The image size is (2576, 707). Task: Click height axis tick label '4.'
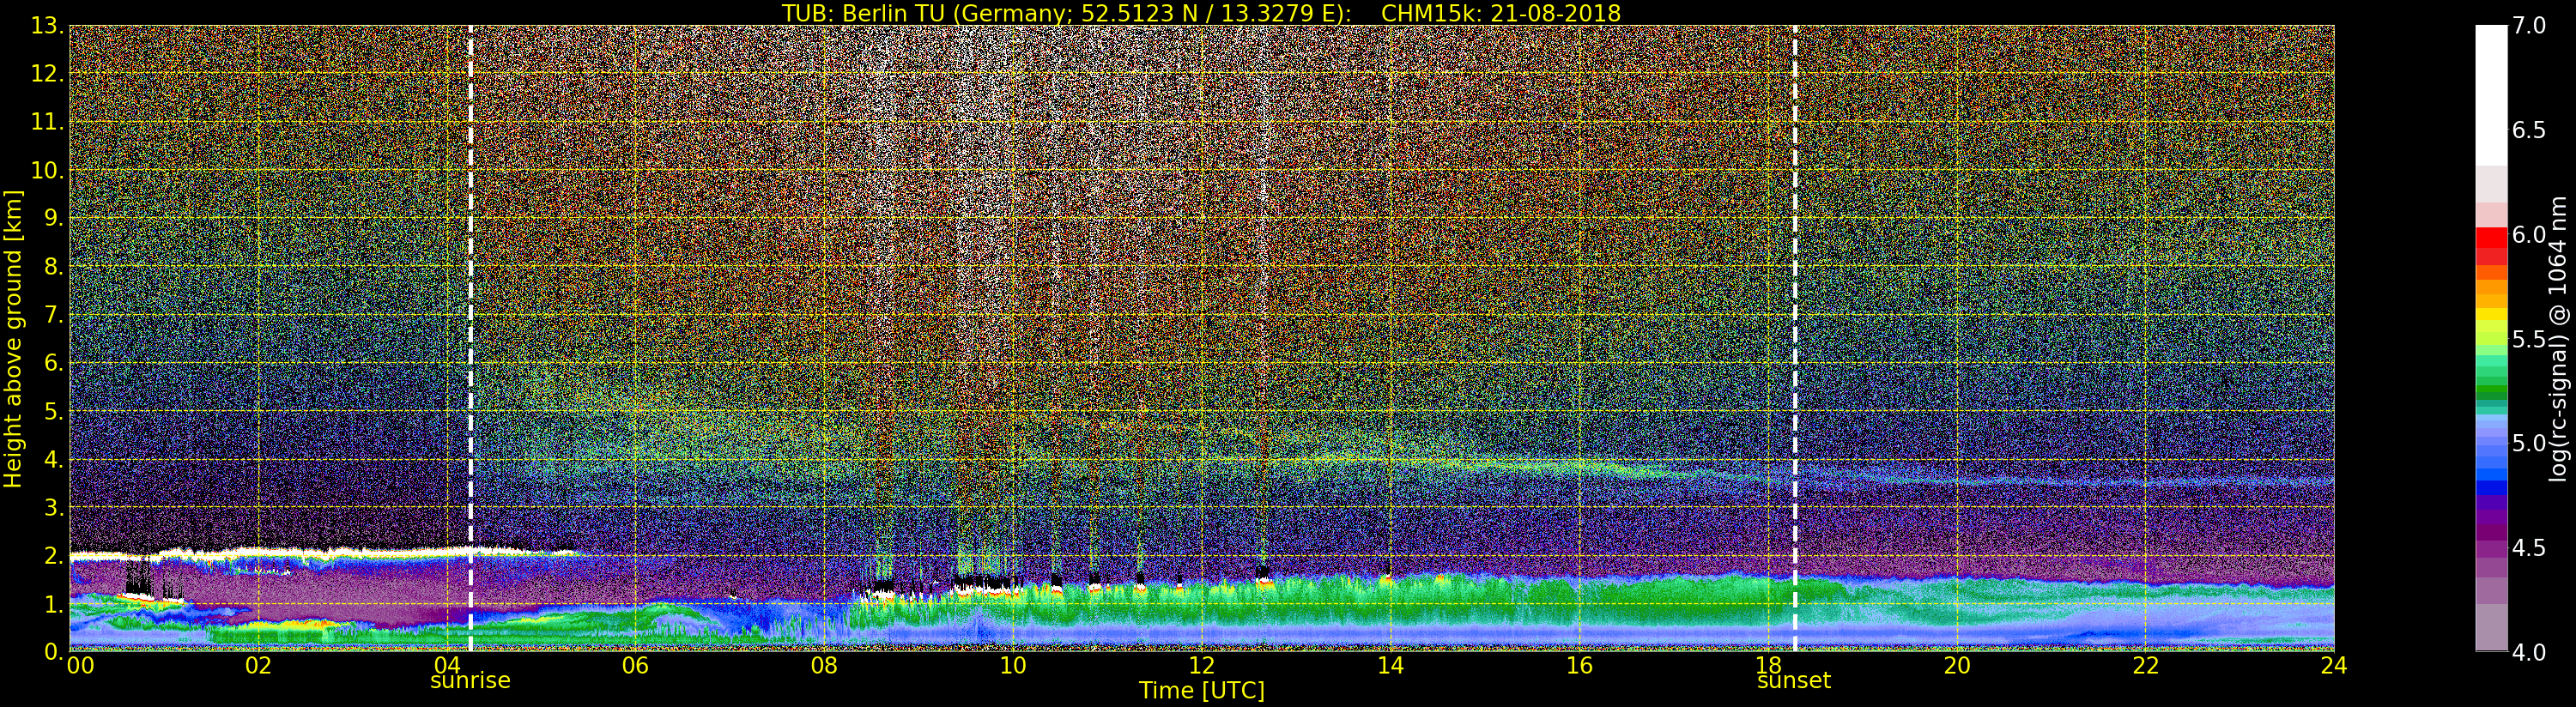[54, 459]
